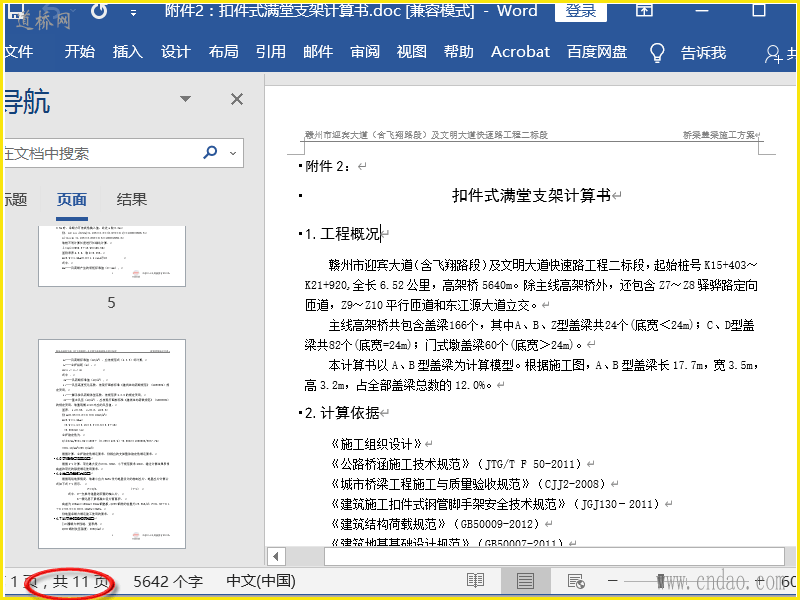Click the header text 桥梁盖梁施工方案
Image resolution: width=800 pixels, height=600 pixels.
tap(719, 135)
